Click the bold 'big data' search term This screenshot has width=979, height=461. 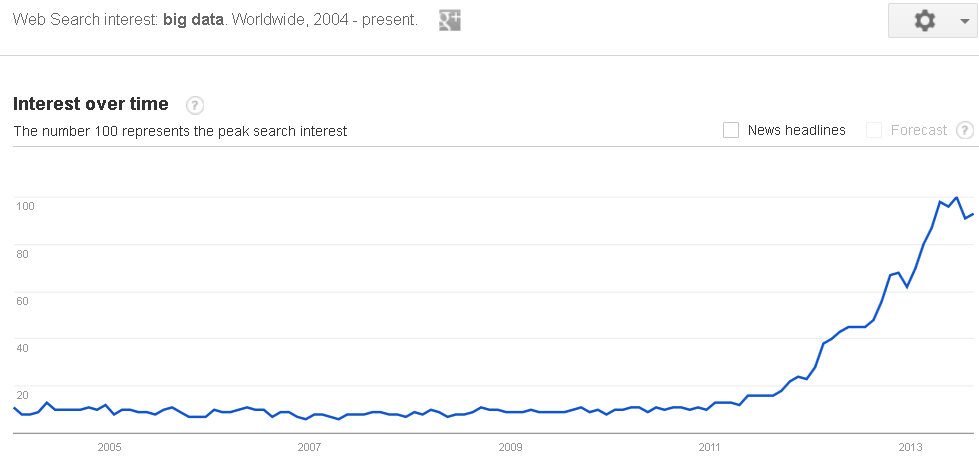194,19
